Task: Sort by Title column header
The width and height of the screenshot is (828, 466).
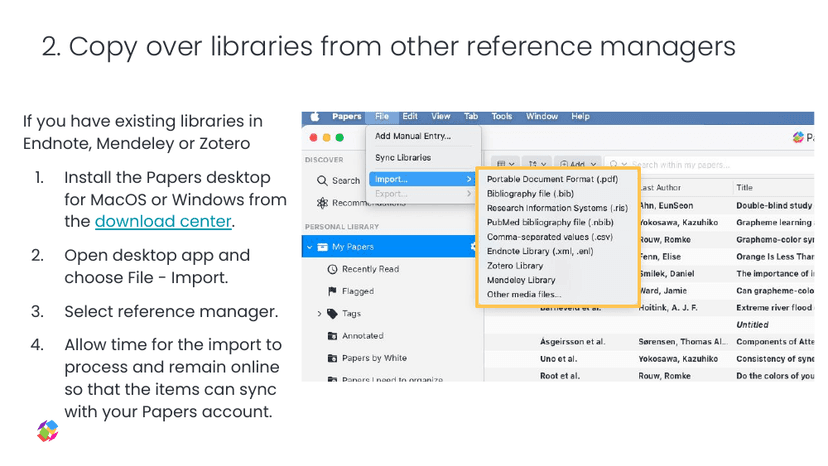Action: click(744, 188)
